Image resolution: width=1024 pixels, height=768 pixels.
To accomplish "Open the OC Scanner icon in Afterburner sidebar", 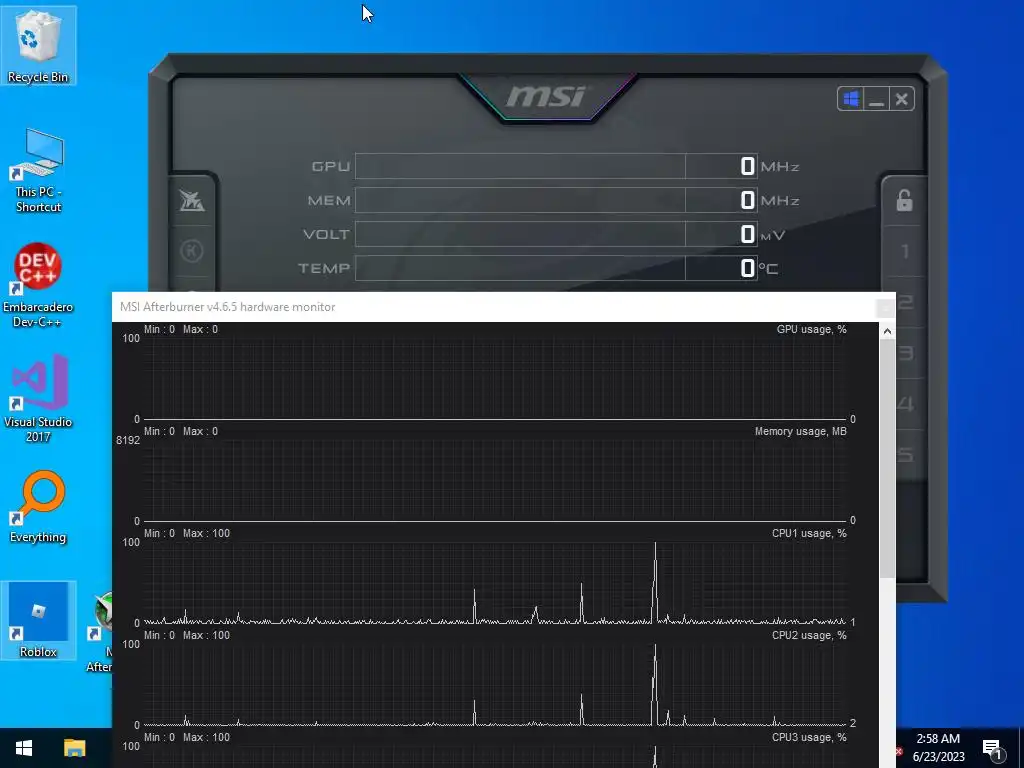I will (192, 200).
